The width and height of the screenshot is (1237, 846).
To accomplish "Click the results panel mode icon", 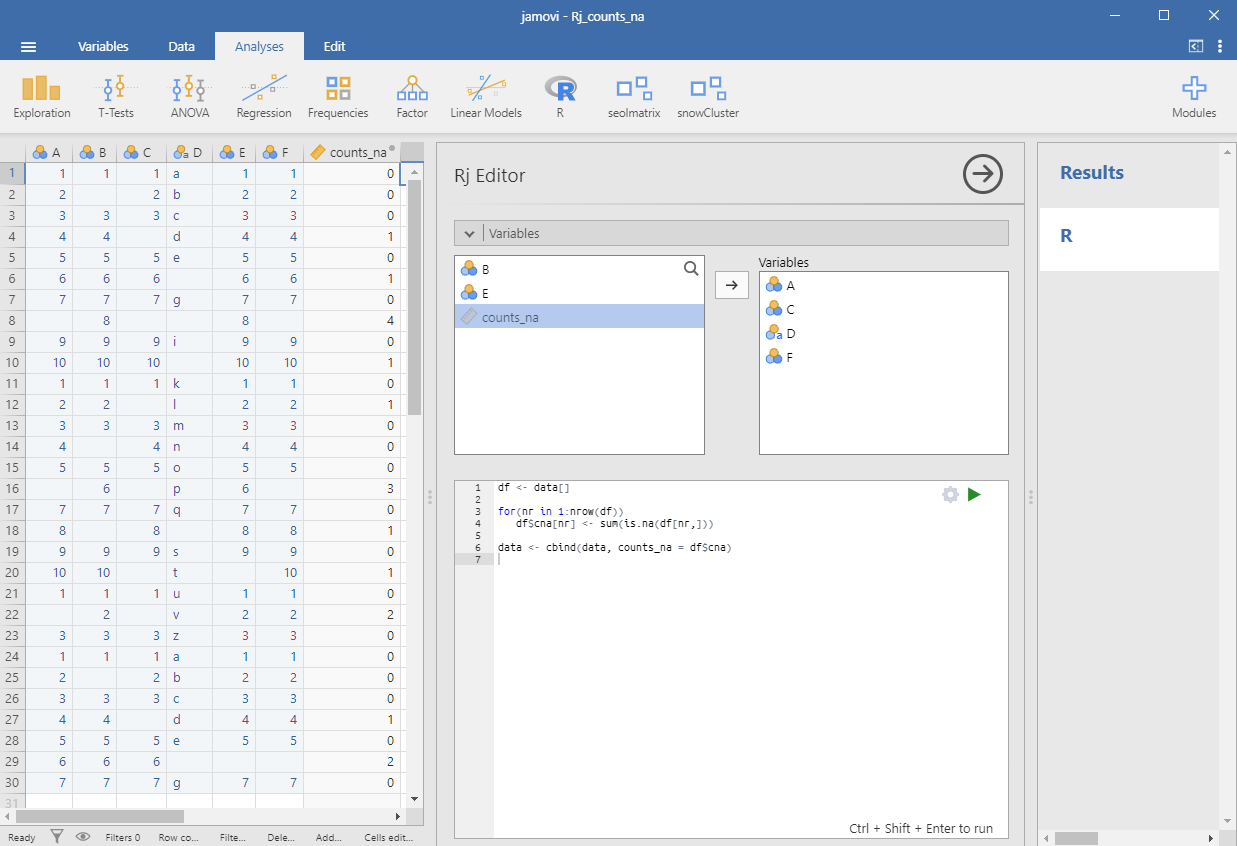I will 1196,46.
